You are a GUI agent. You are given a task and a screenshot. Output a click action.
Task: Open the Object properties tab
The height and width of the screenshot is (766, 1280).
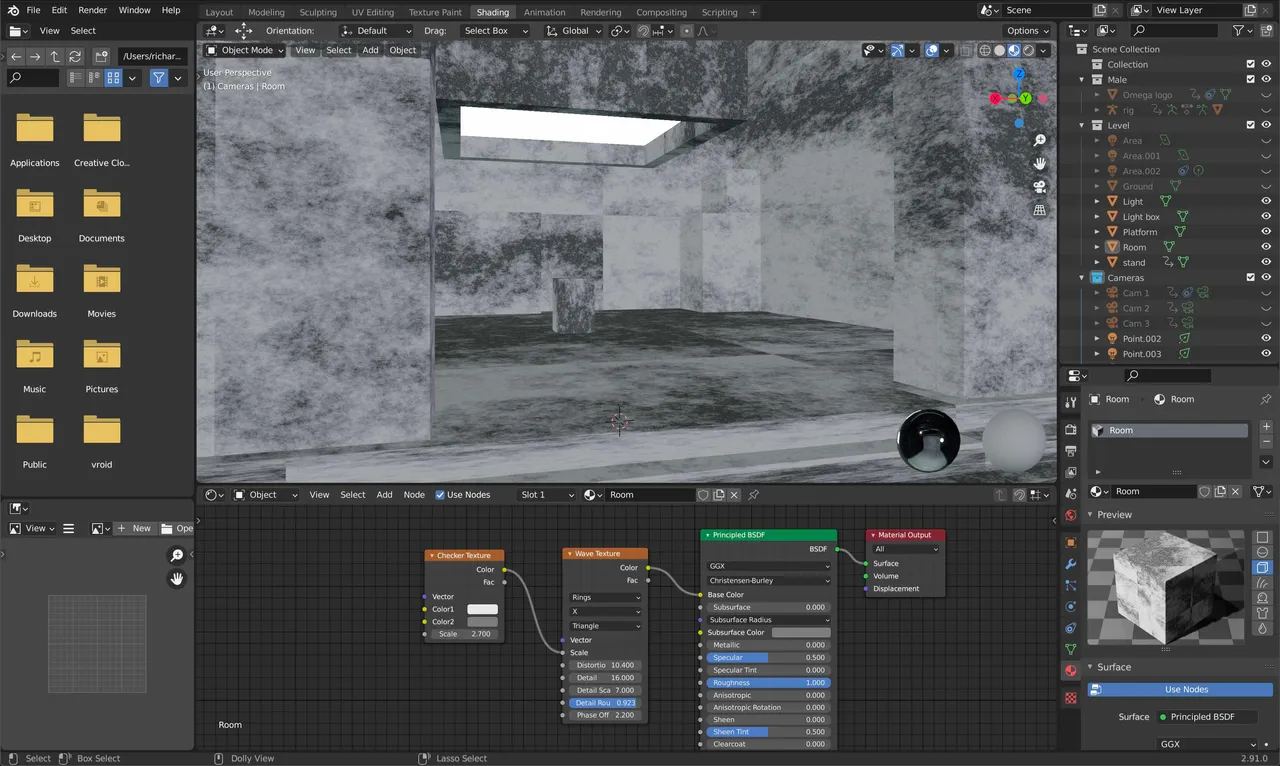[1071, 543]
